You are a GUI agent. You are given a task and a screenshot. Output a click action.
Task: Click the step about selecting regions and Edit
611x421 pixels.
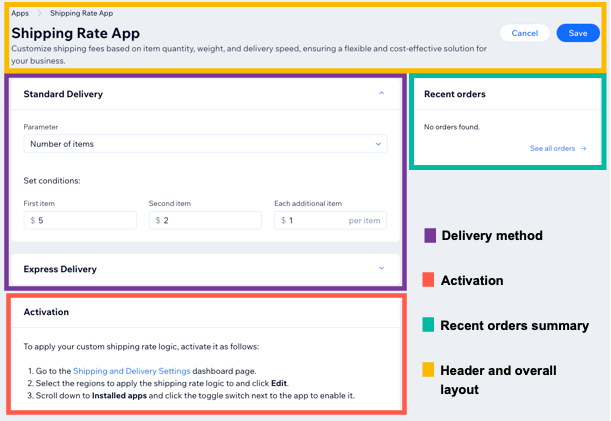click(158, 383)
